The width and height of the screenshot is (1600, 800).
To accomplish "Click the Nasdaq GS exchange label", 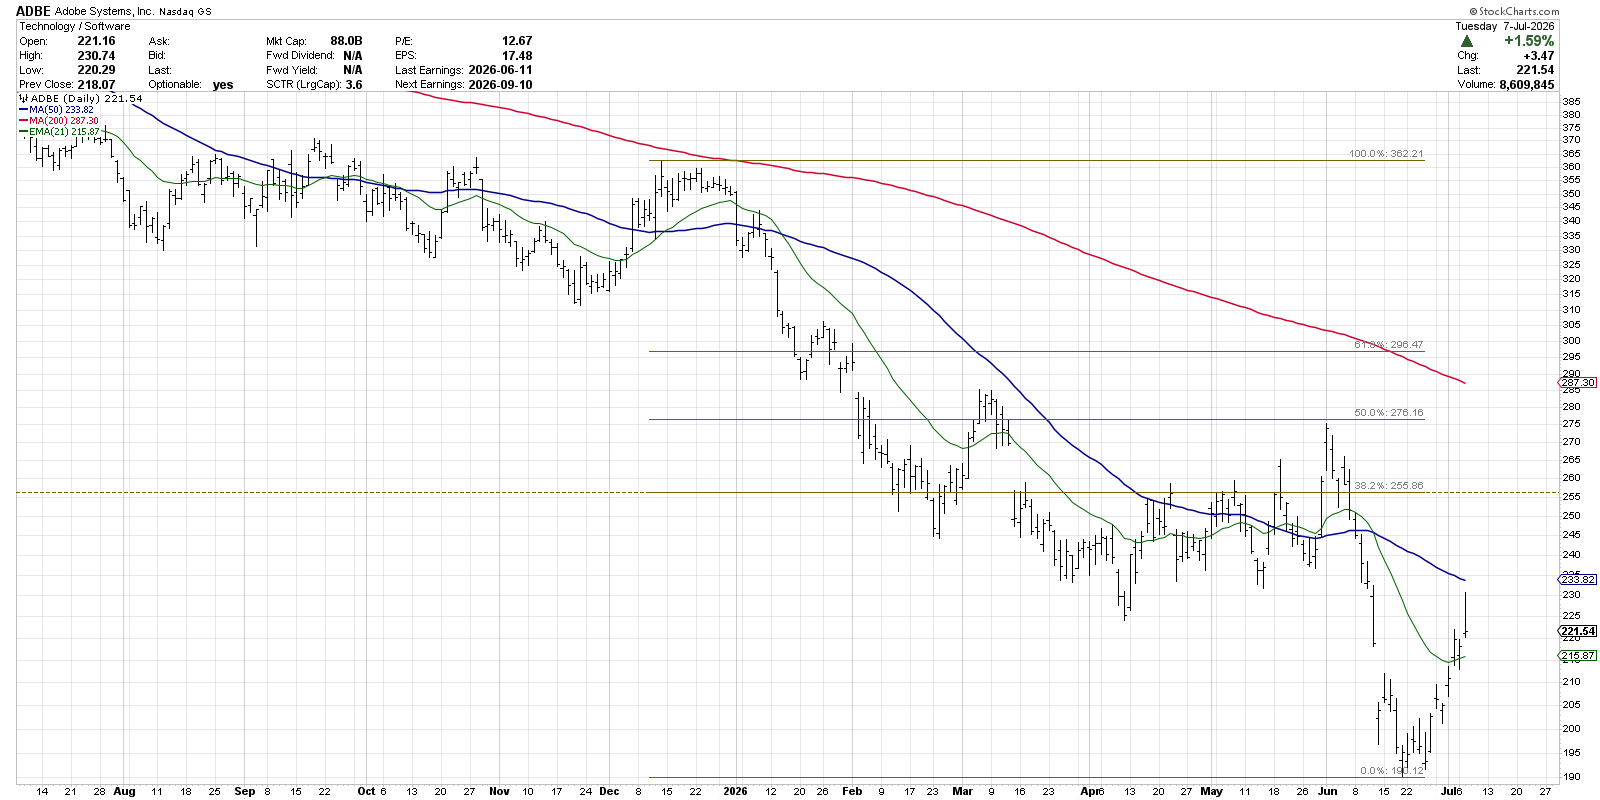I will (185, 12).
